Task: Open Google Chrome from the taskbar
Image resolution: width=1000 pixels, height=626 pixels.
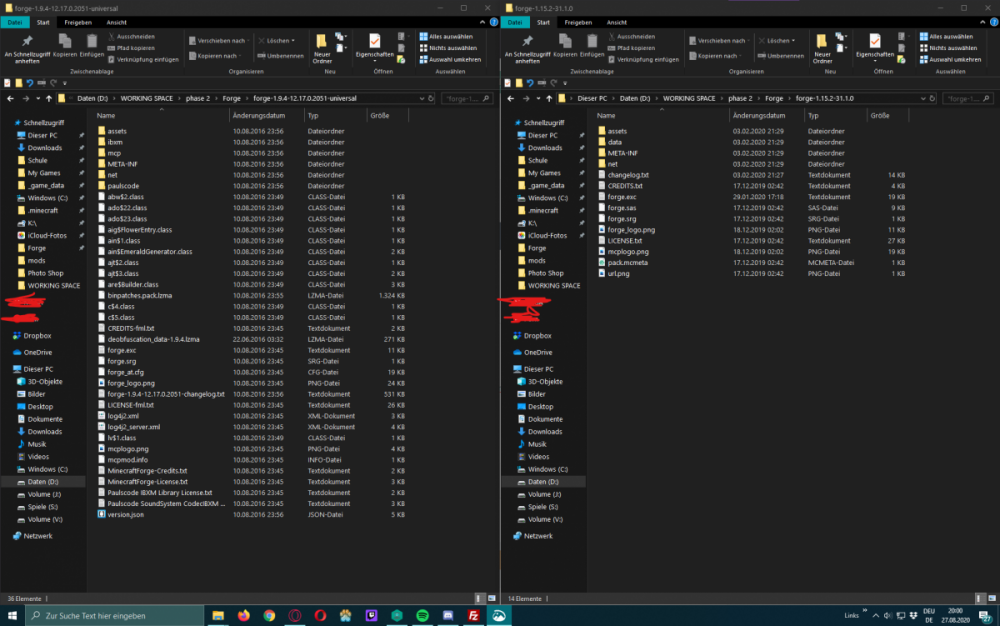Action: tap(269, 615)
